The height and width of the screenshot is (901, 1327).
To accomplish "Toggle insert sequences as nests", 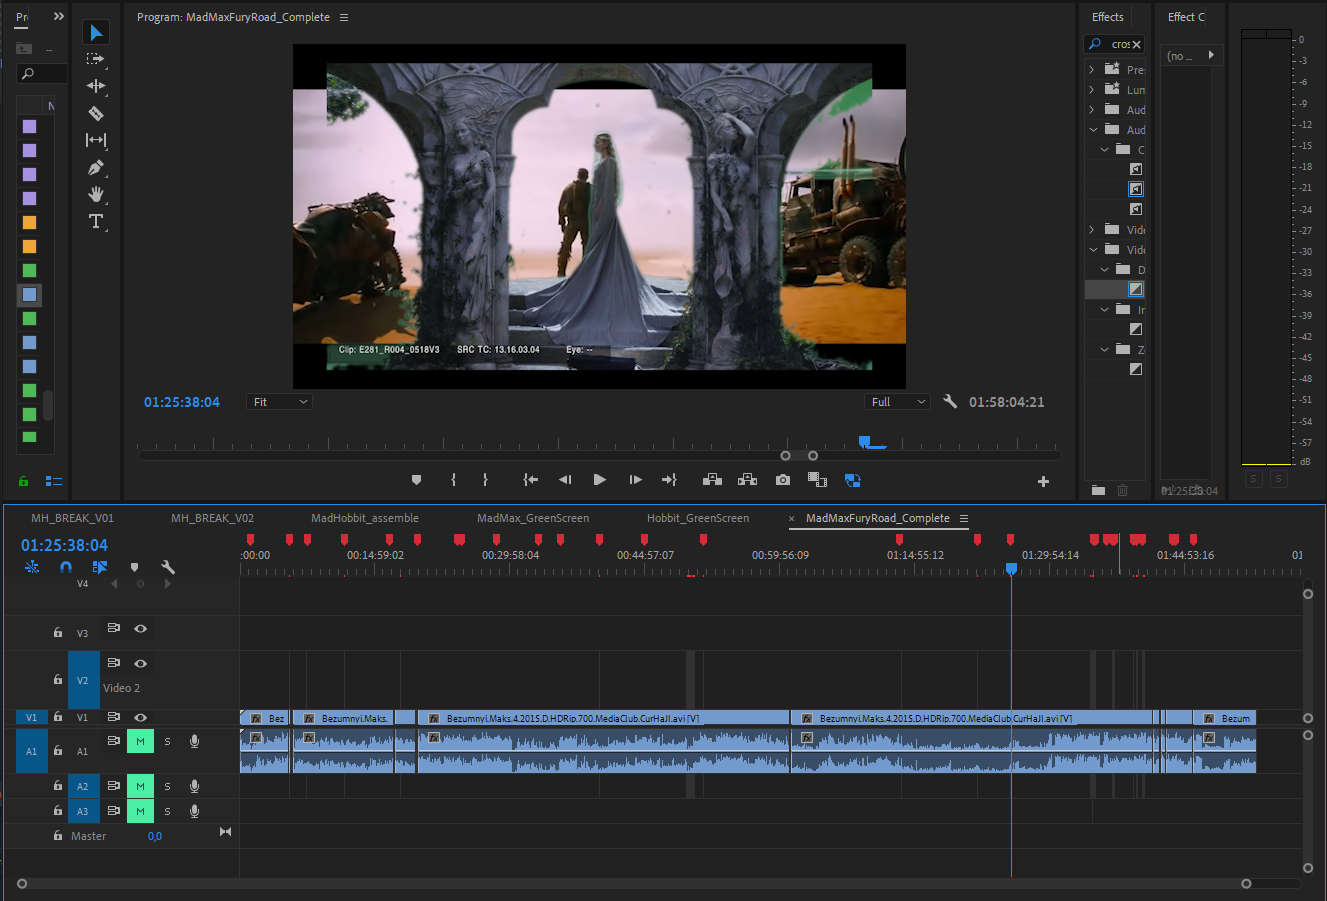I will (32, 567).
